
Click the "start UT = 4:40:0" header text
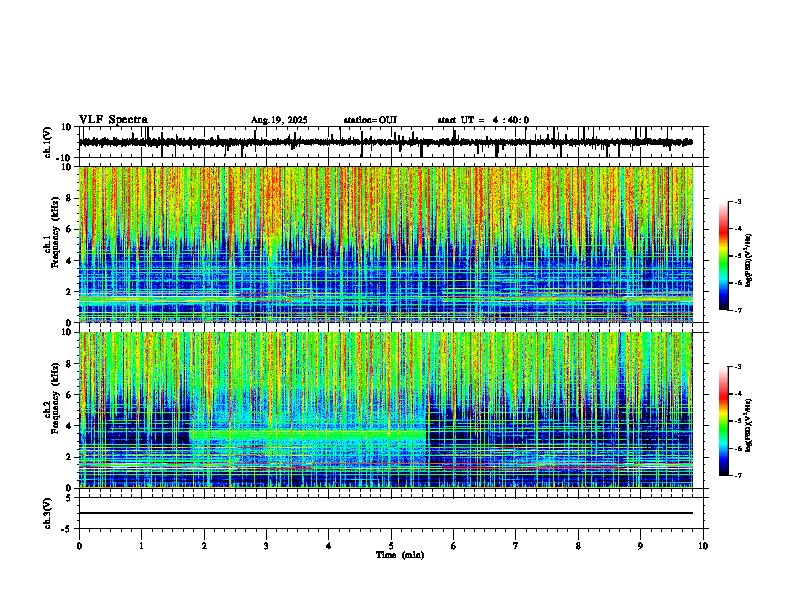pos(483,120)
